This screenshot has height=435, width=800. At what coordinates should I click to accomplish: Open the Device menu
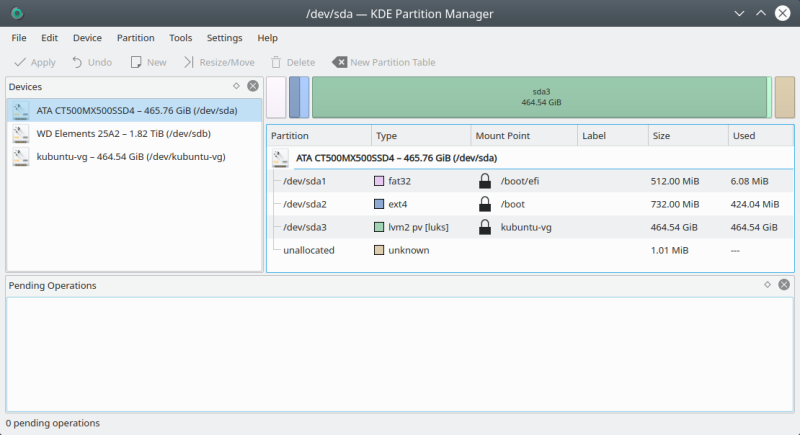click(x=87, y=38)
